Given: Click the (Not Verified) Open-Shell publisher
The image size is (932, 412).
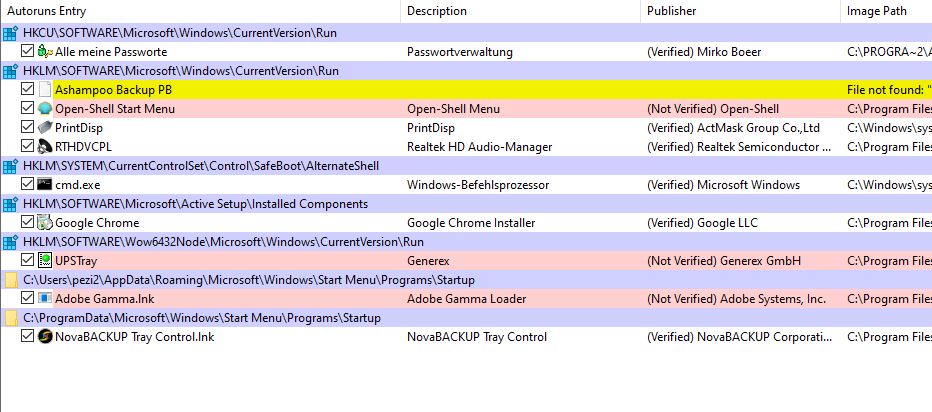Looking at the screenshot, I should [713, 109].
